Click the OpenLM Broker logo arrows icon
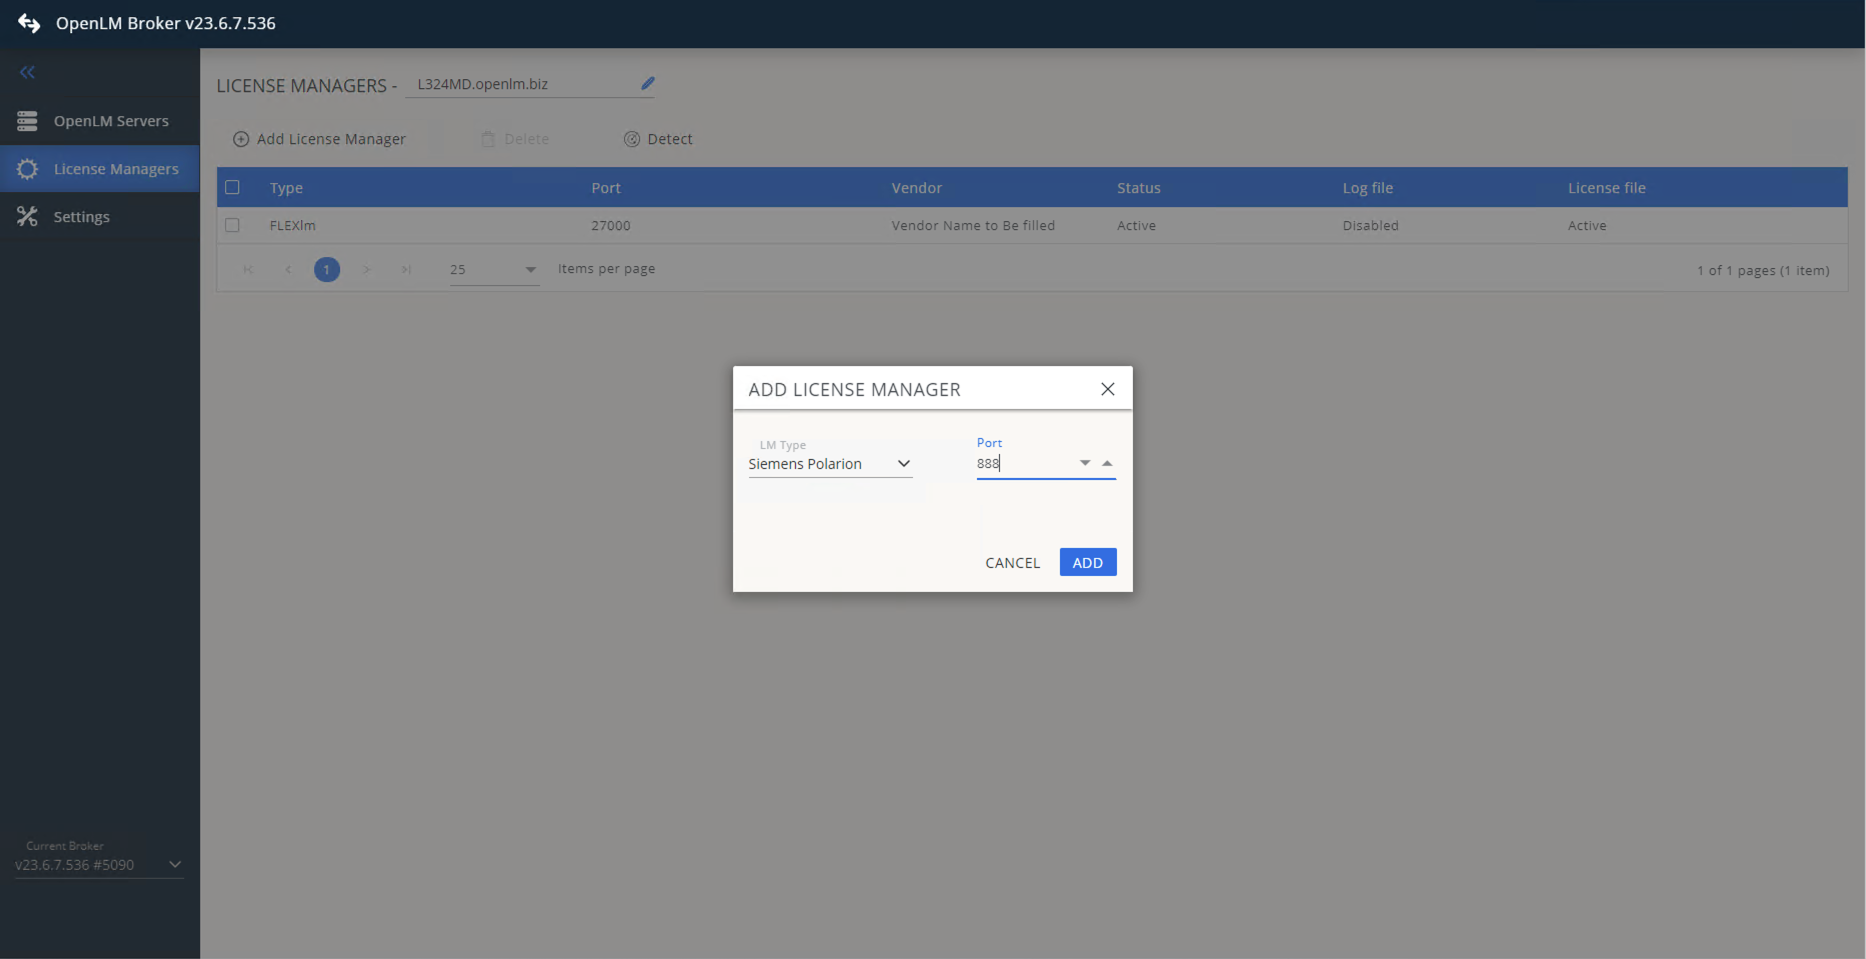1866x959 pixels. click(x=28, y=23)
